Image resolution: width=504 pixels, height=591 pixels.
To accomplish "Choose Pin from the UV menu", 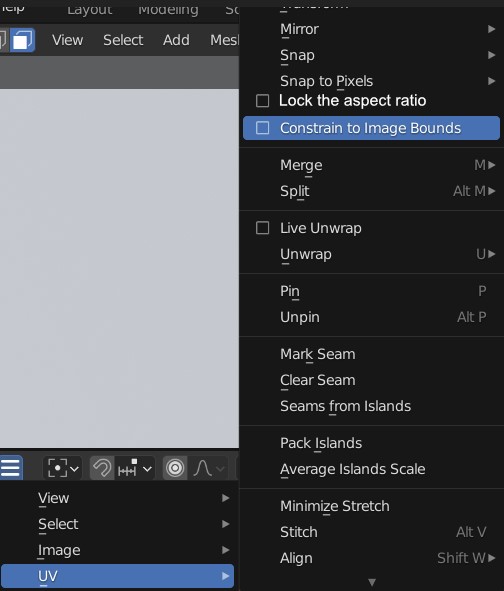I will point(371,291).
